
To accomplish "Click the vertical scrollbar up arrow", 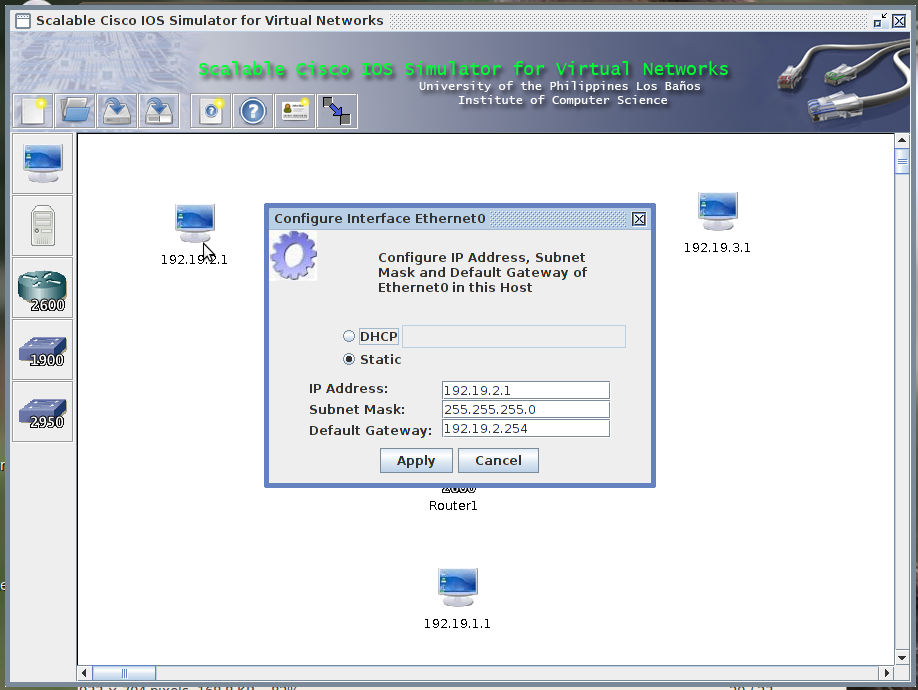I will pos(902,140).
